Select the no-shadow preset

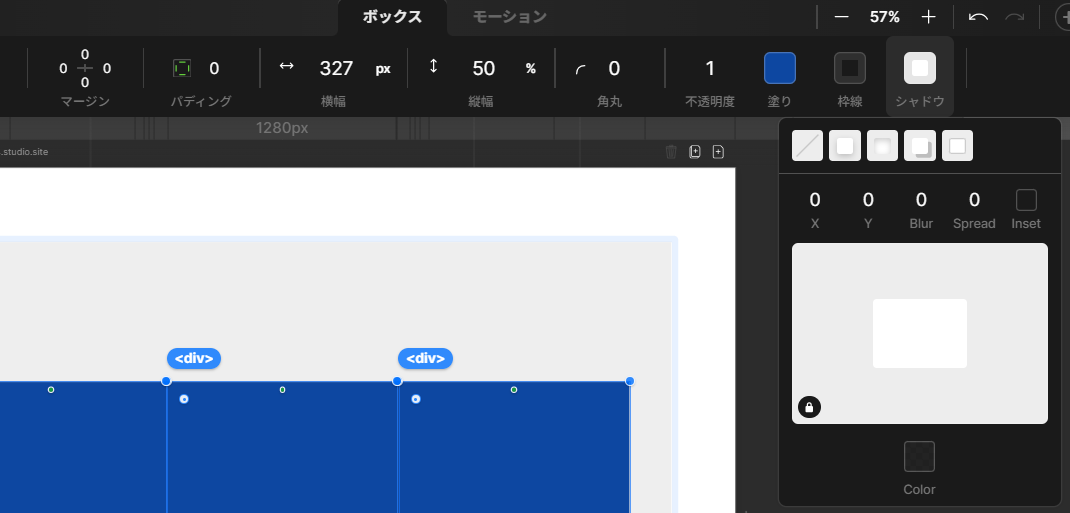pyautogui.click(x=807, y=146)
